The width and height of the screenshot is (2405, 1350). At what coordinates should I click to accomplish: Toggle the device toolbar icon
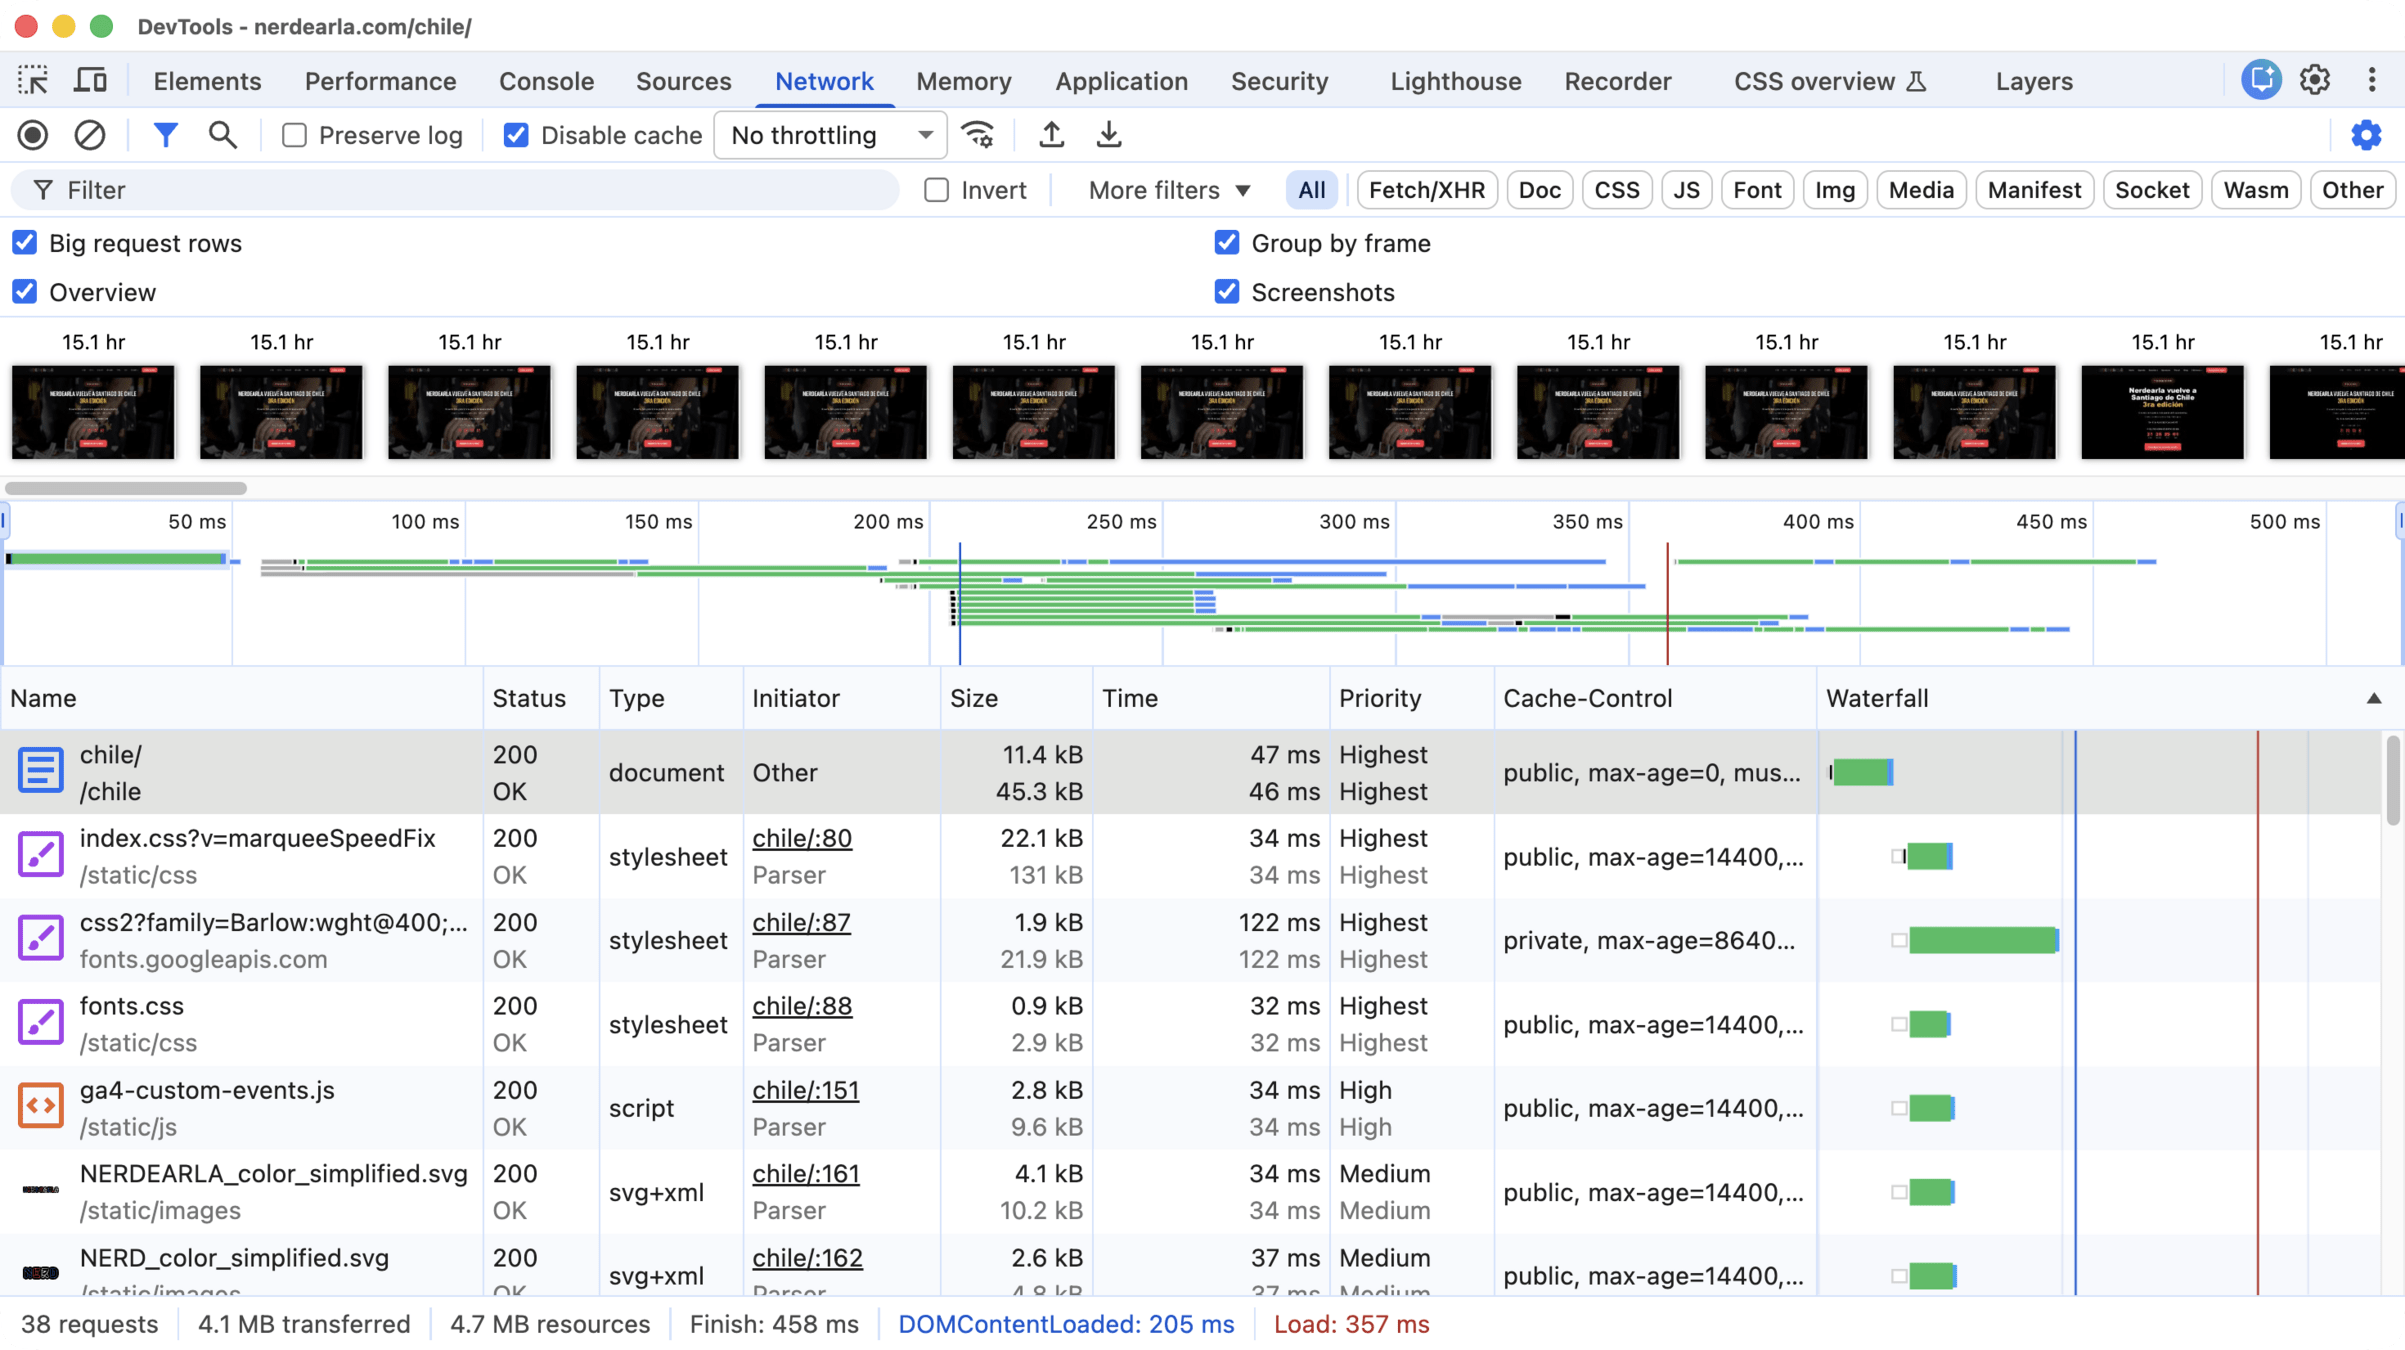pos(90,80)
